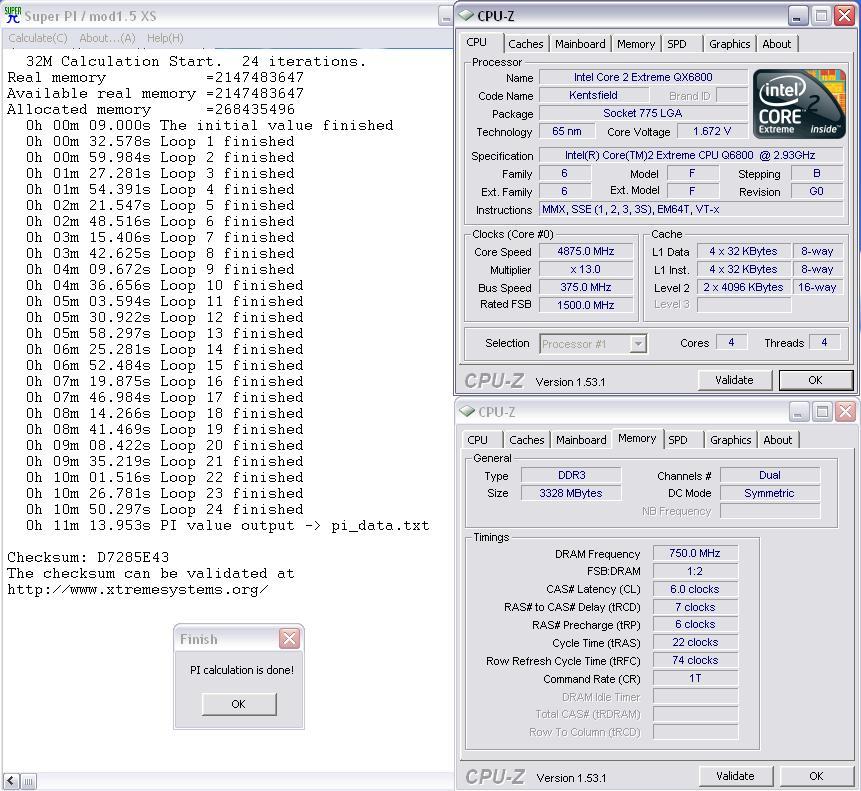Screen dimensions: 861x791
Task: Click the PI value output -> pi_data.txt line
Action: pyautogui.click(x=227, y=525)
